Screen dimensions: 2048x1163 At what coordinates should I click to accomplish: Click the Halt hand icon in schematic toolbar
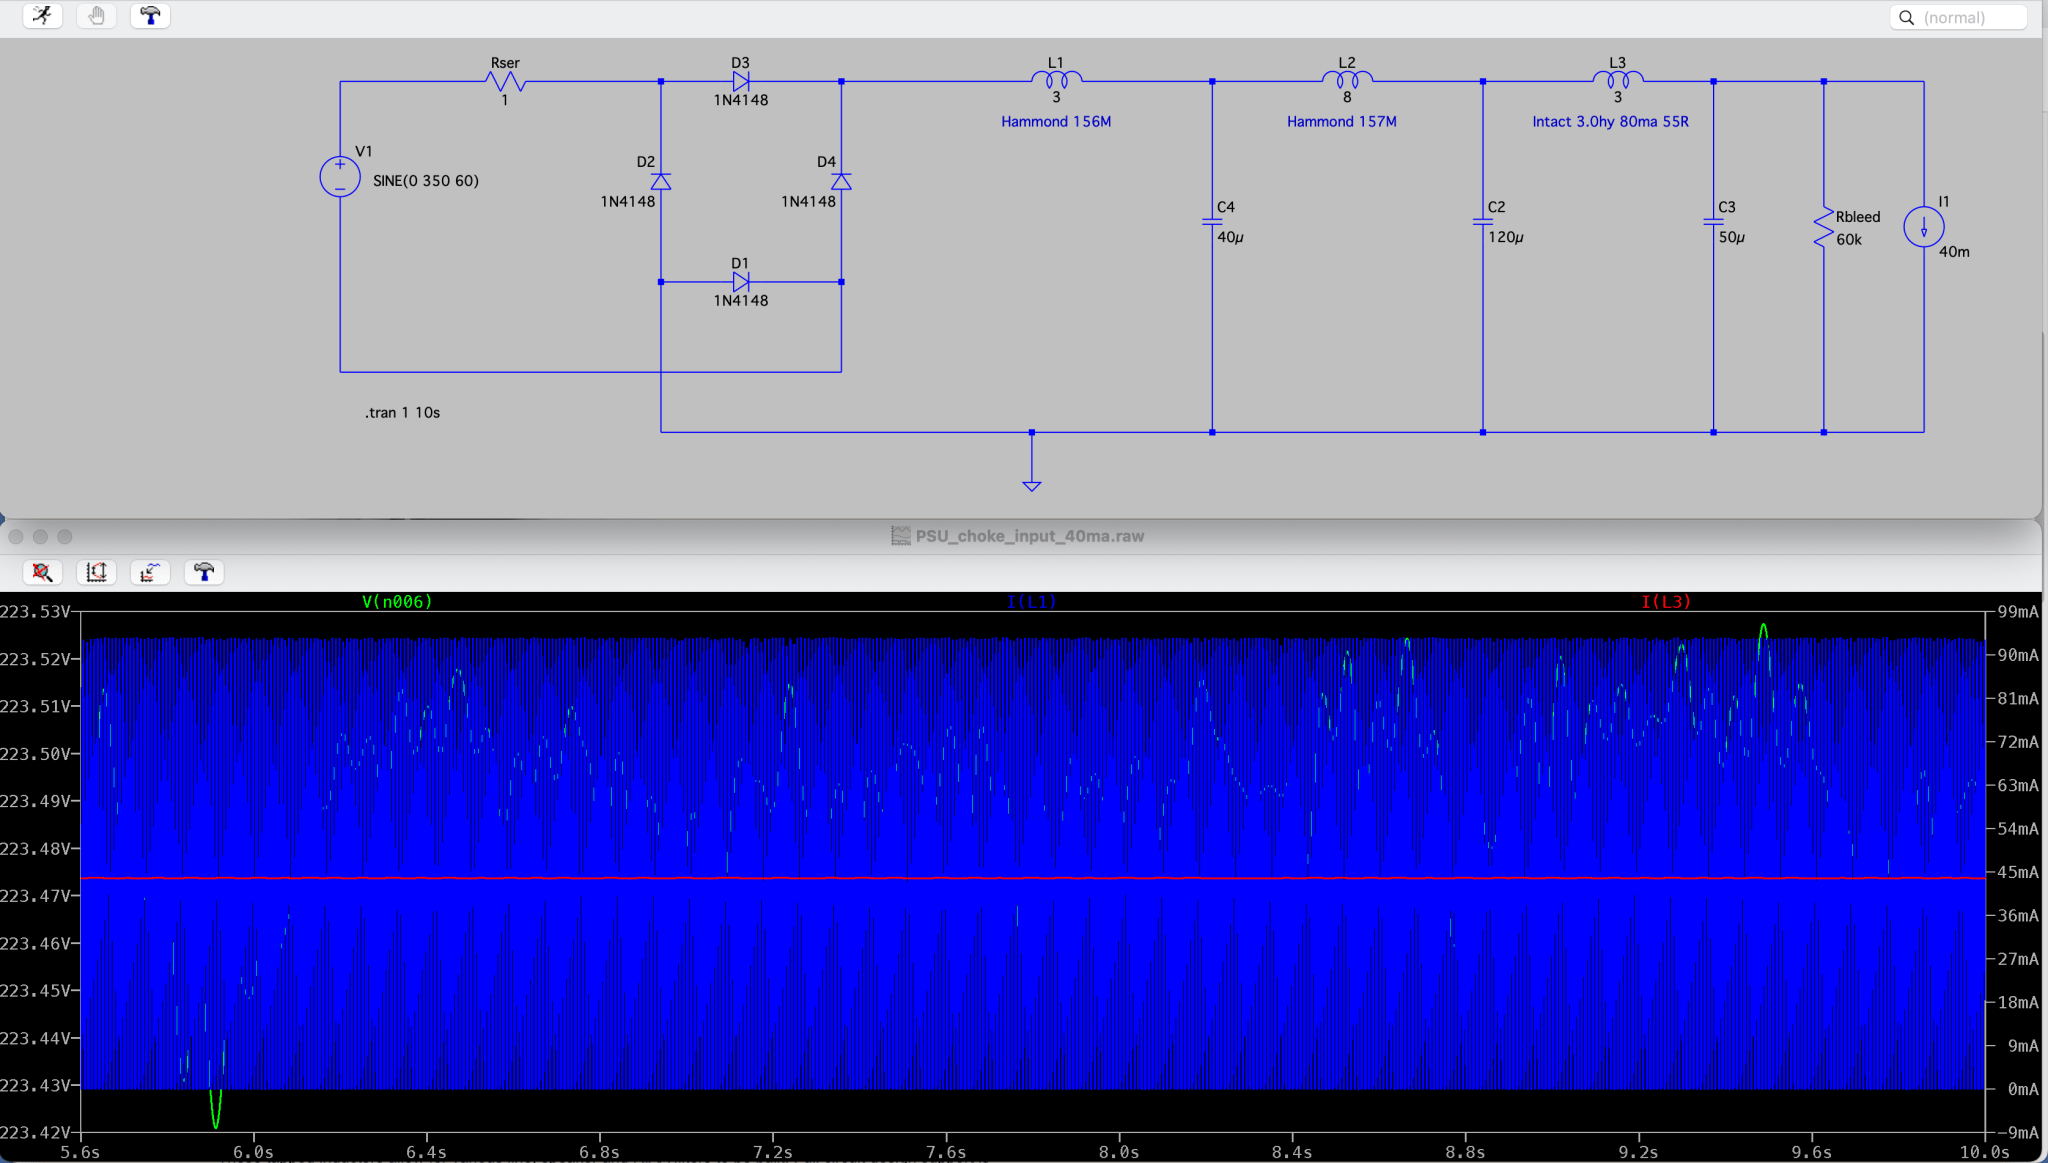pos(97,16)
